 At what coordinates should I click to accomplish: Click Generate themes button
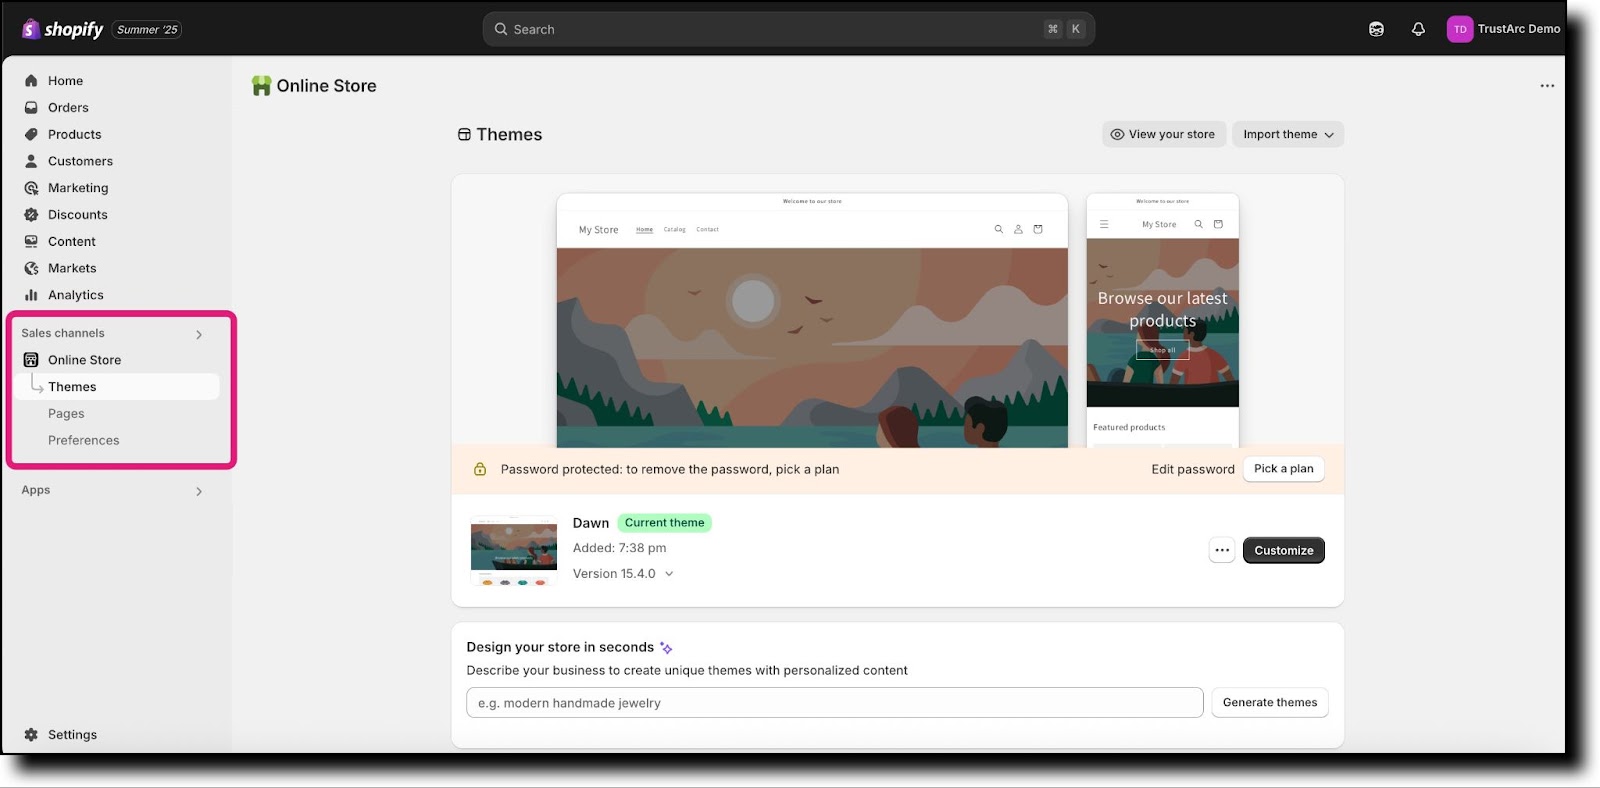[x=1270, y=703]
